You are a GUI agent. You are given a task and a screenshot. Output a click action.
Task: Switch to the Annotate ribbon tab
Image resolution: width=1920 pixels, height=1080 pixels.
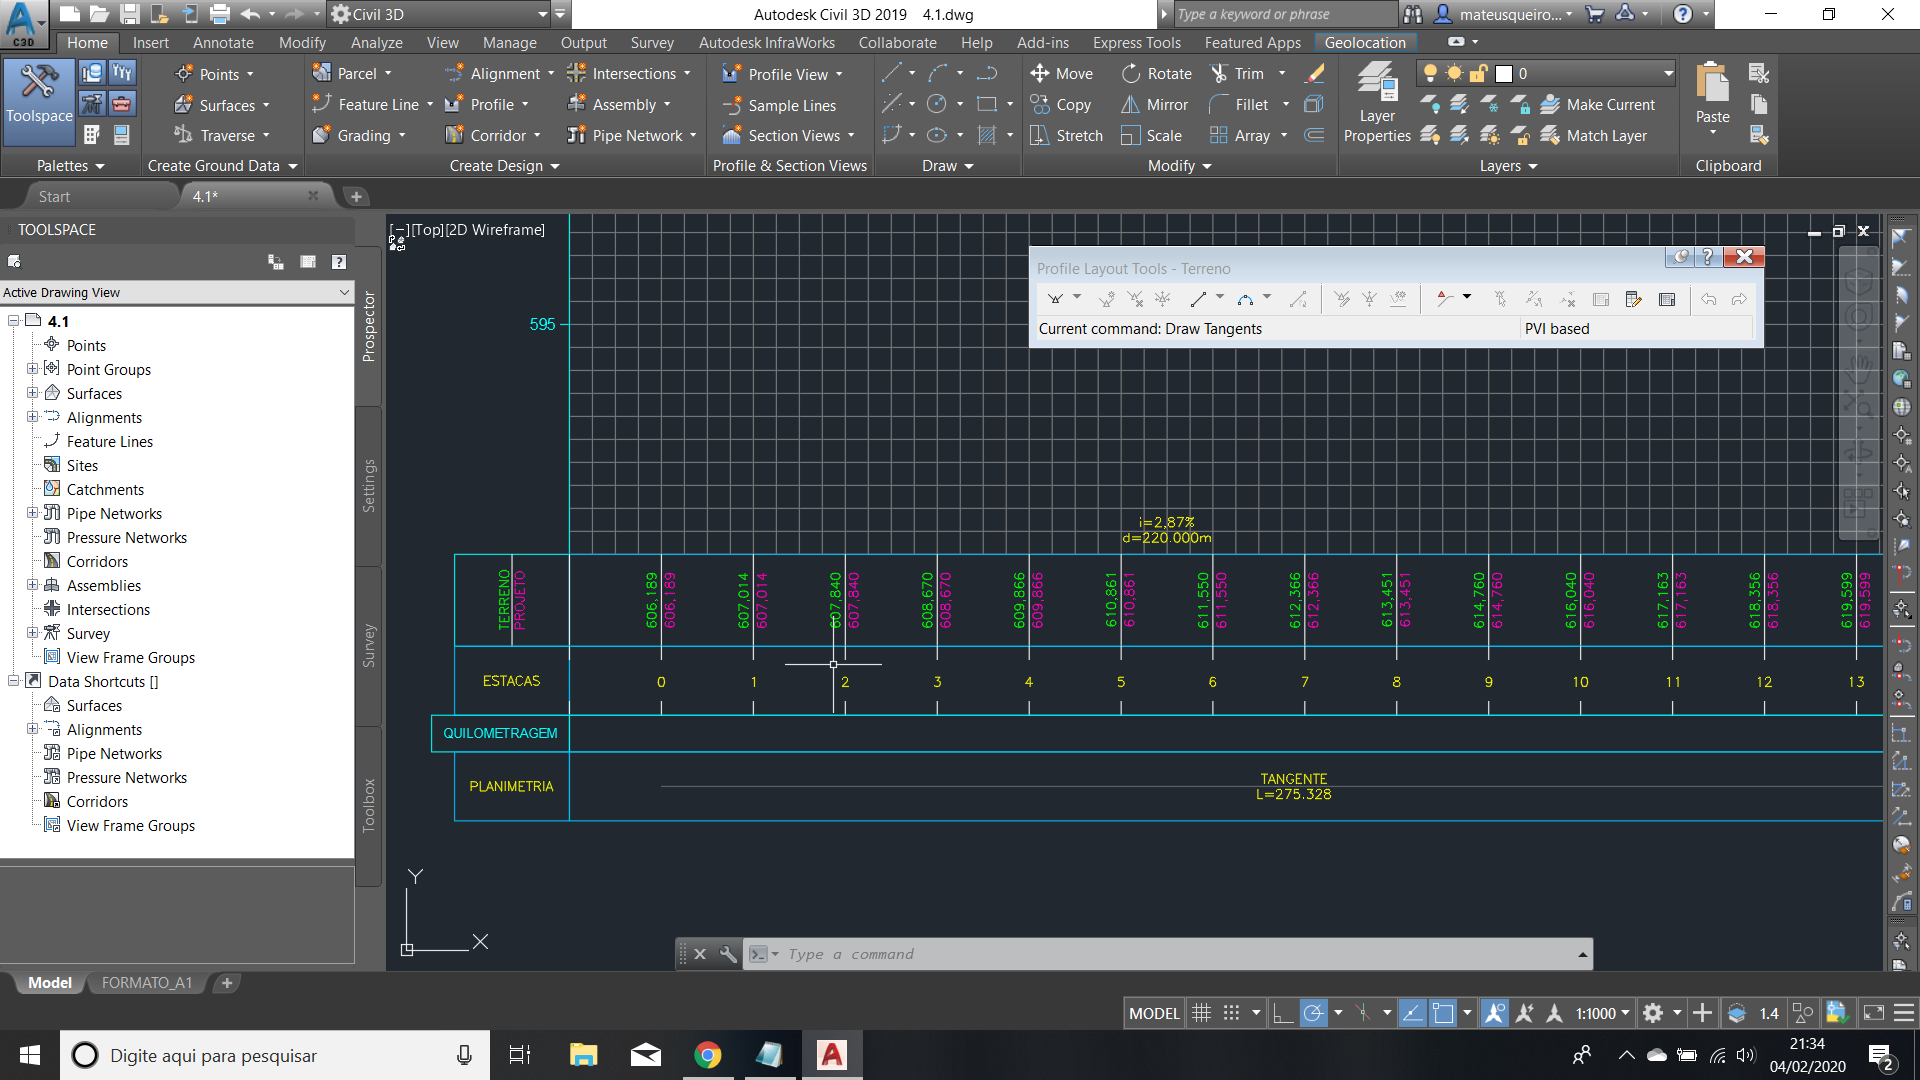point(222,42)
